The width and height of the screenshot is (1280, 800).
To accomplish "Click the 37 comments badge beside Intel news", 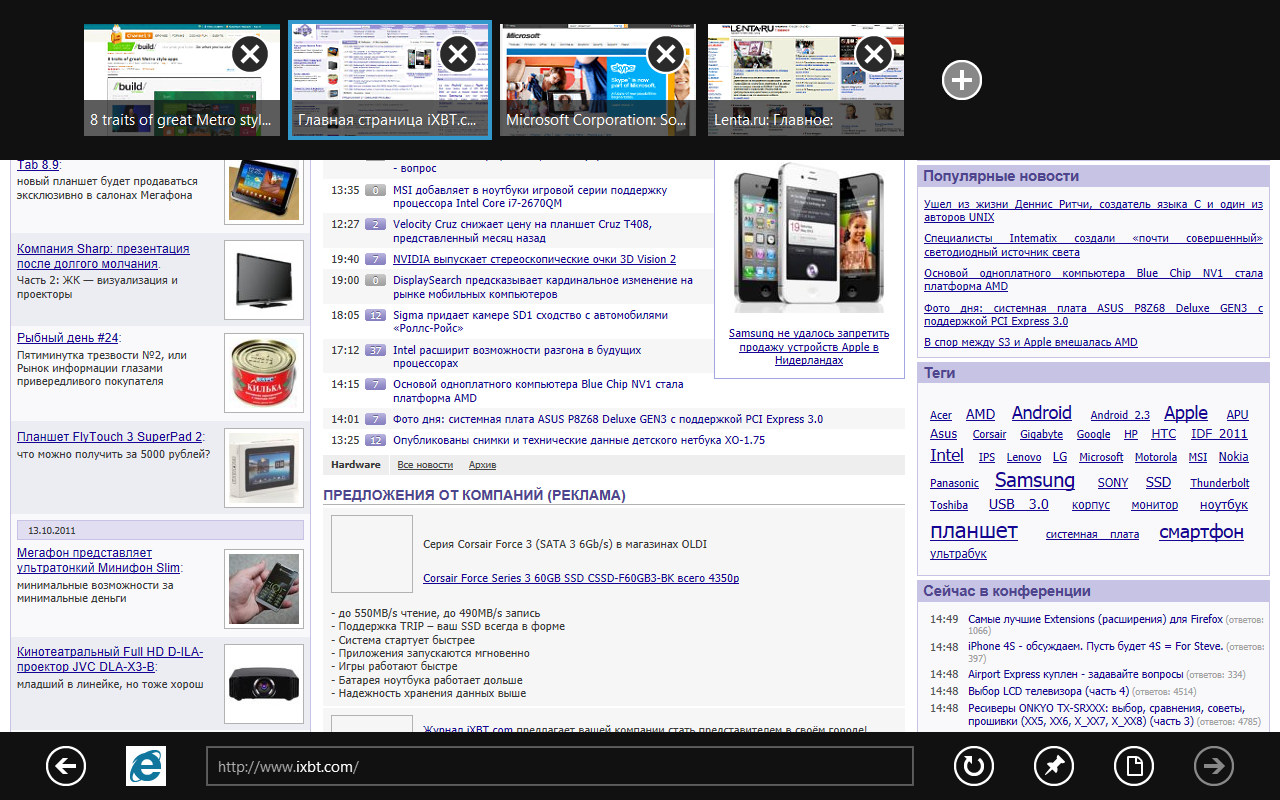I will click(x=376, y=350).
